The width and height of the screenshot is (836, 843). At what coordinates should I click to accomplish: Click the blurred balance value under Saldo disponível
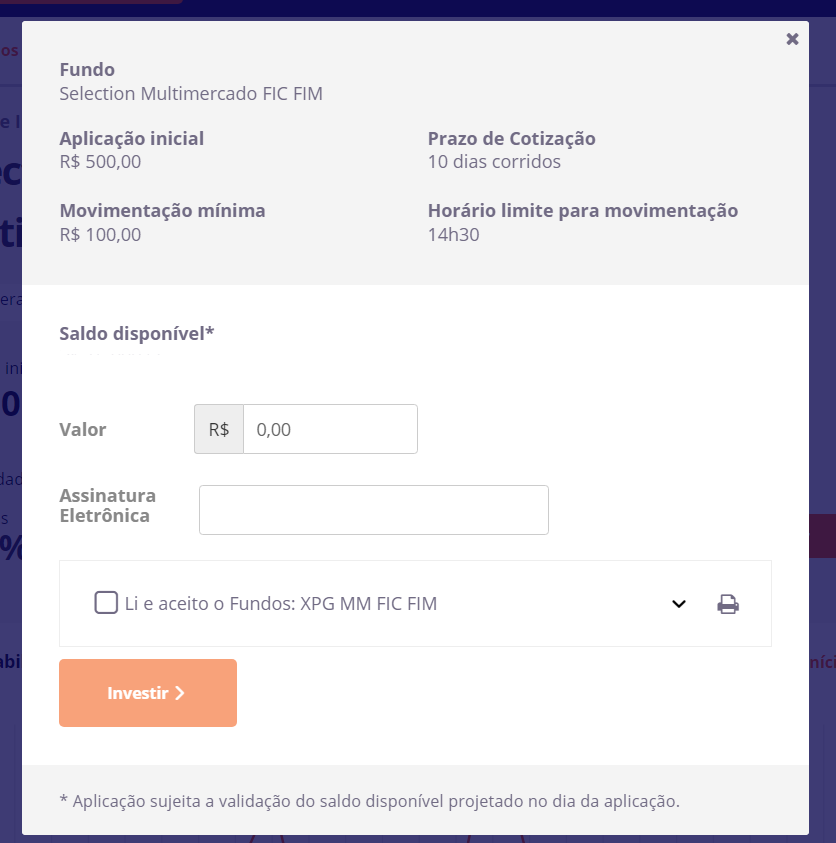(110, 355)
